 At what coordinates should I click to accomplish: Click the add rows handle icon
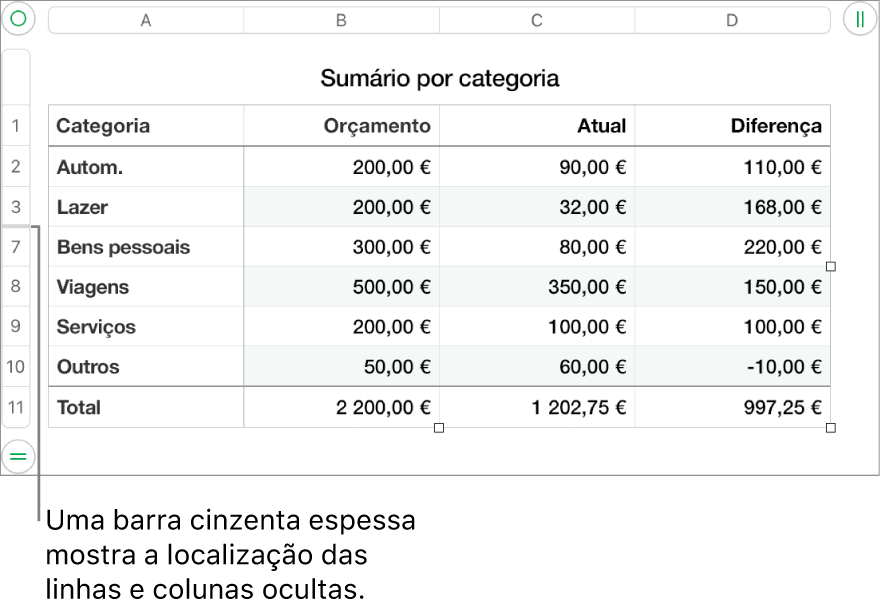tap(19, 456)
